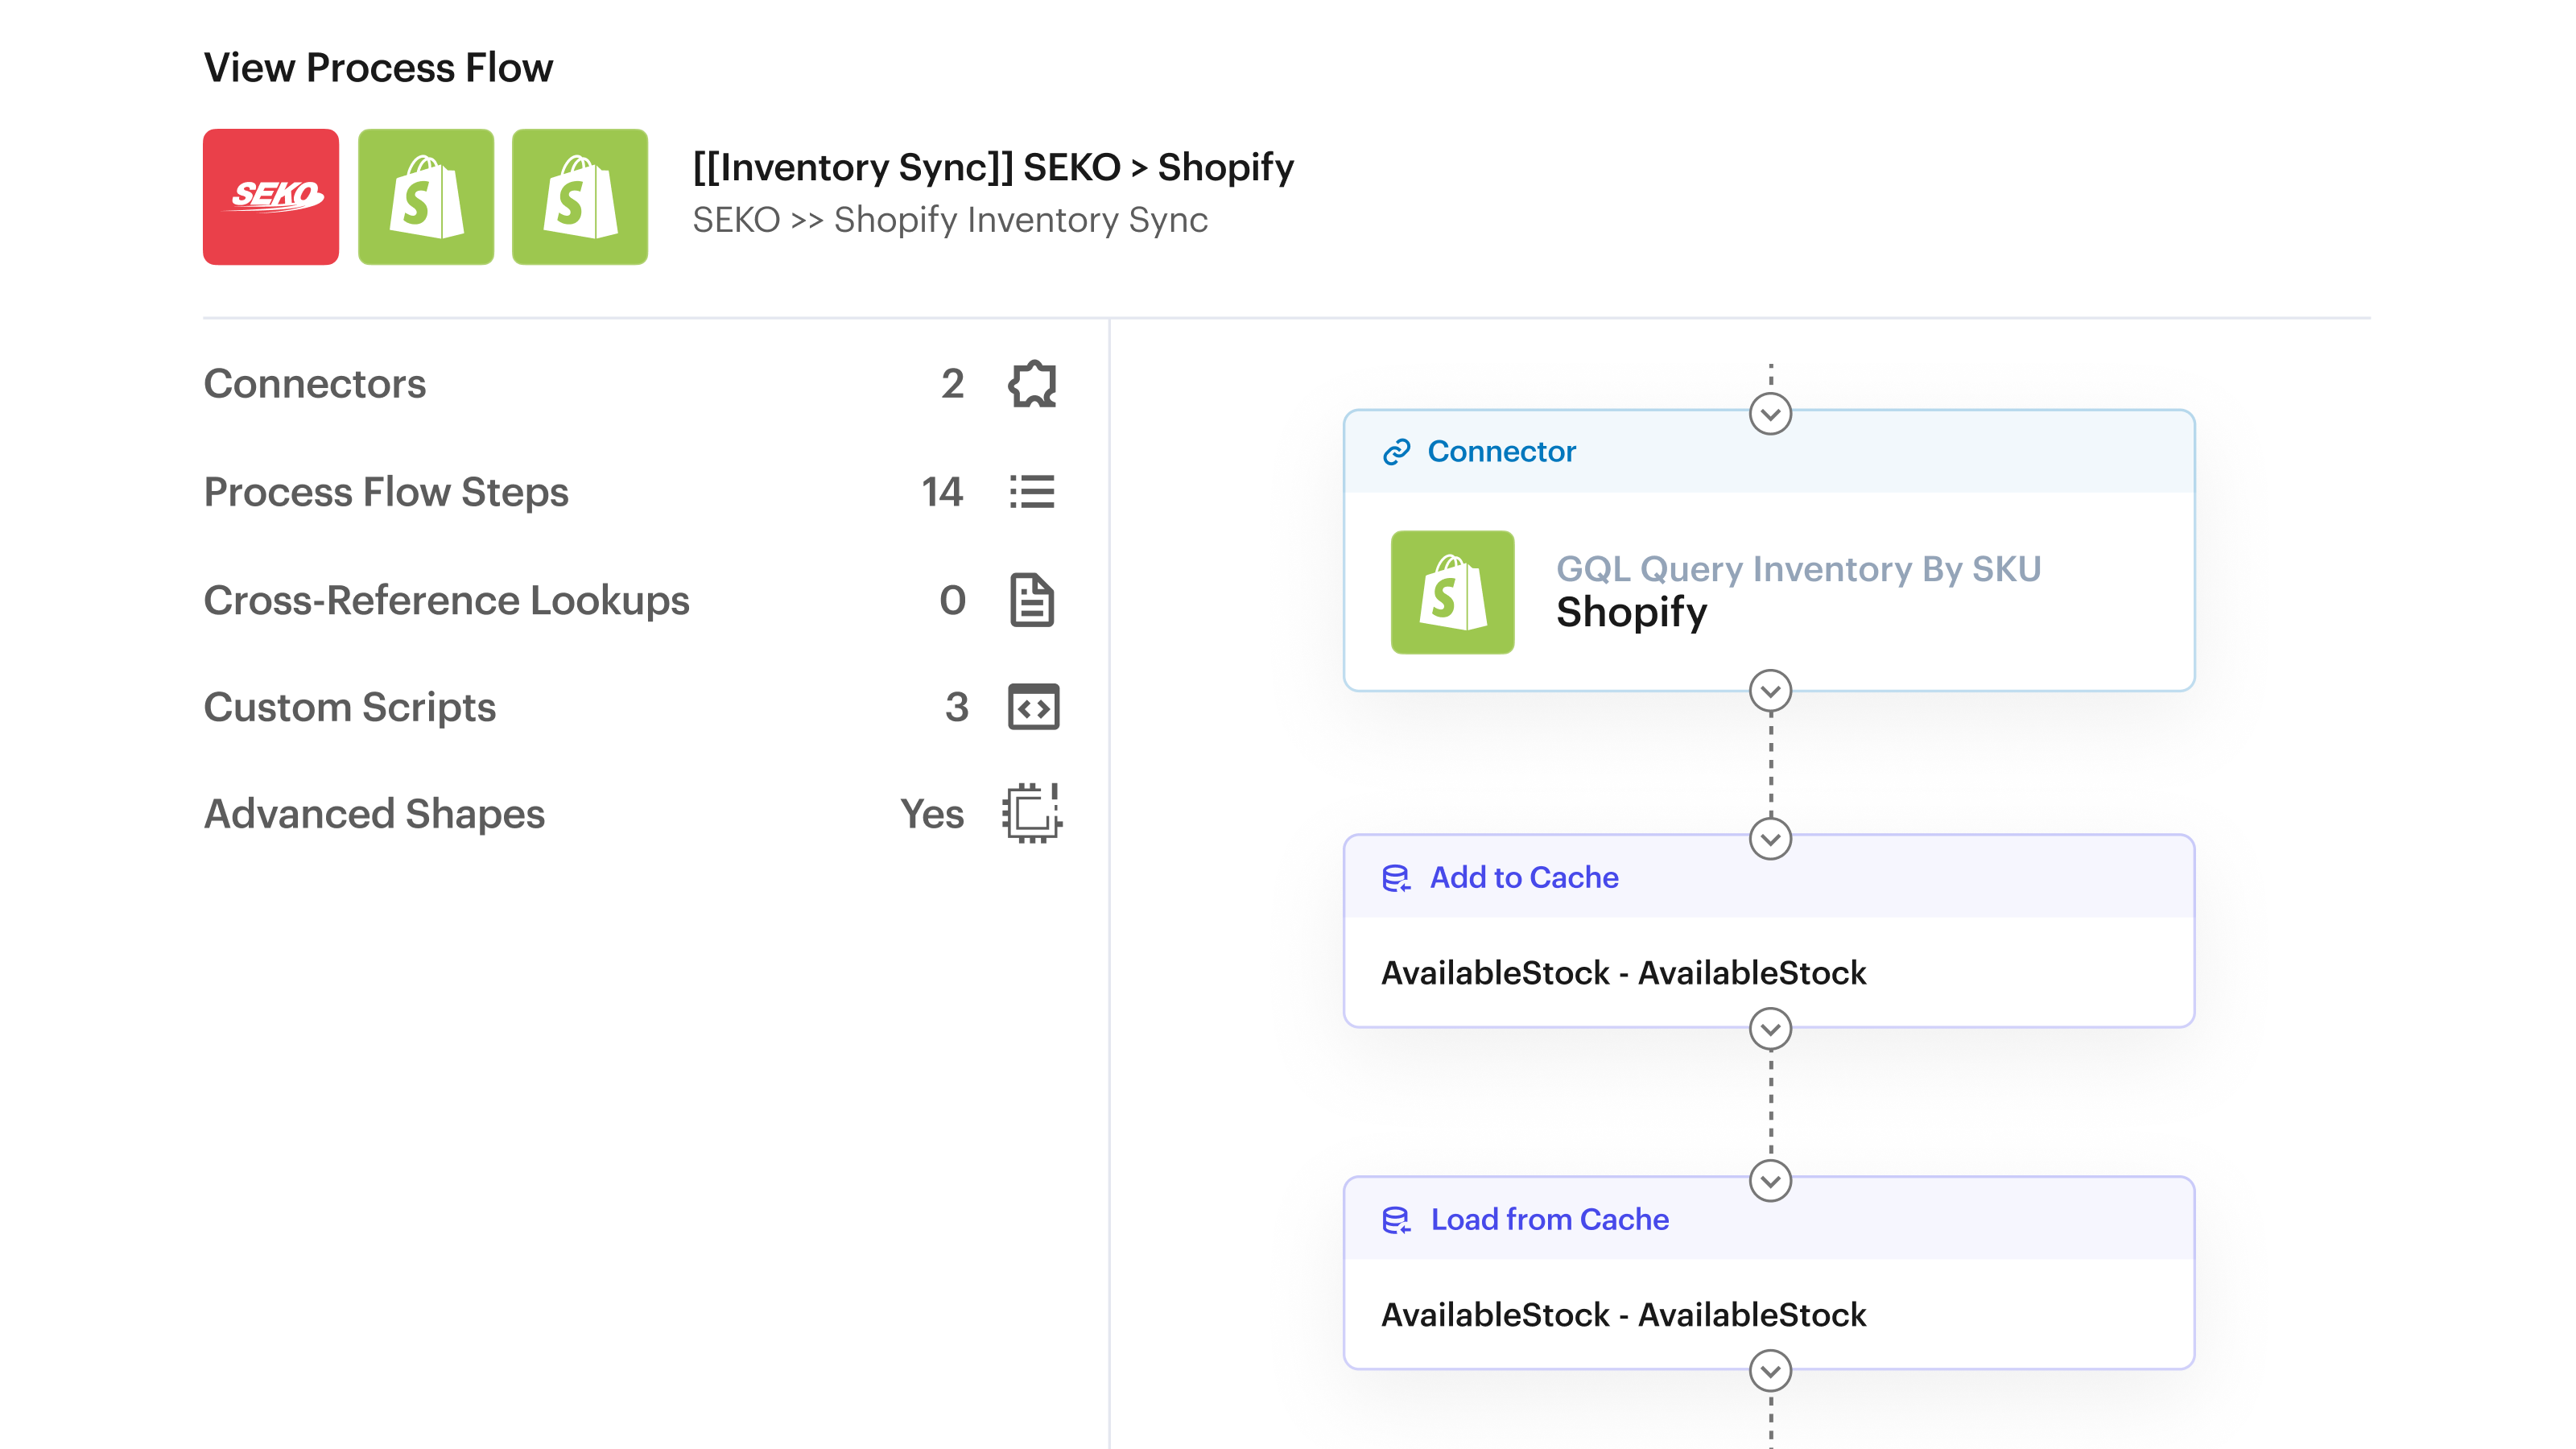Expand the chevron below Load from Cache card
This screenshot has height=1449, width=2576.
point(1770,1371)
